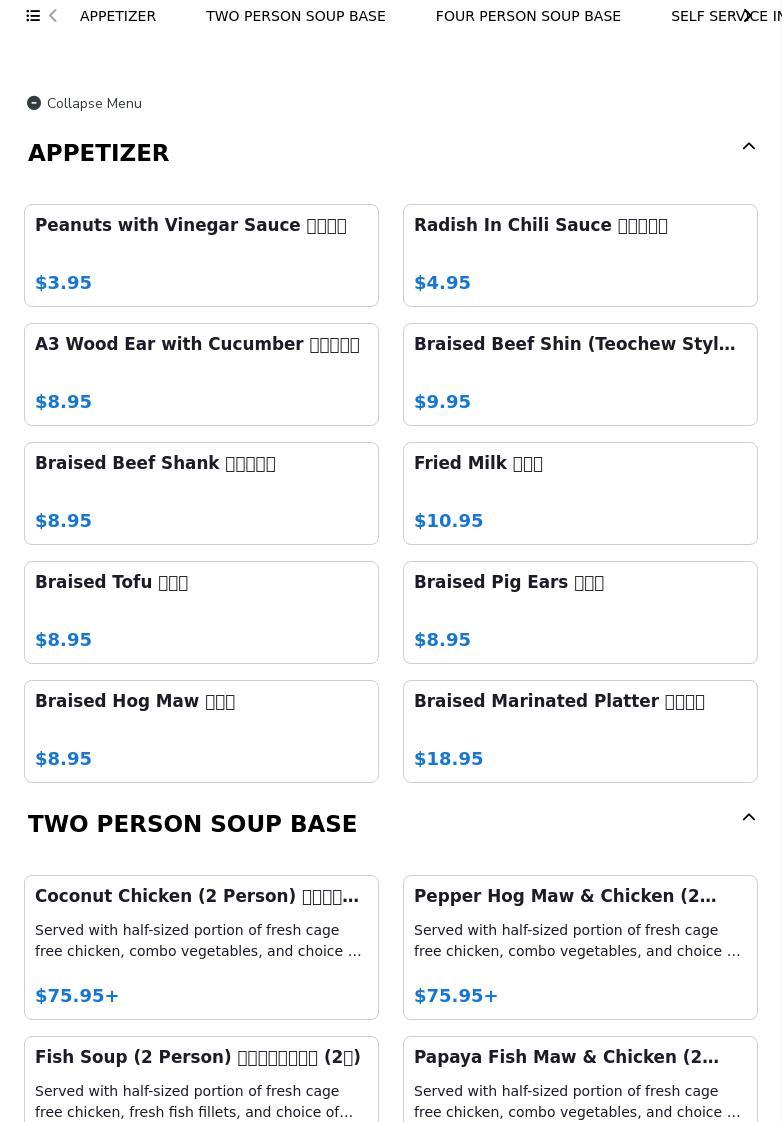
Task: Open Braised Beef Shin Teochew Style item
Action: tap(580, 374)
